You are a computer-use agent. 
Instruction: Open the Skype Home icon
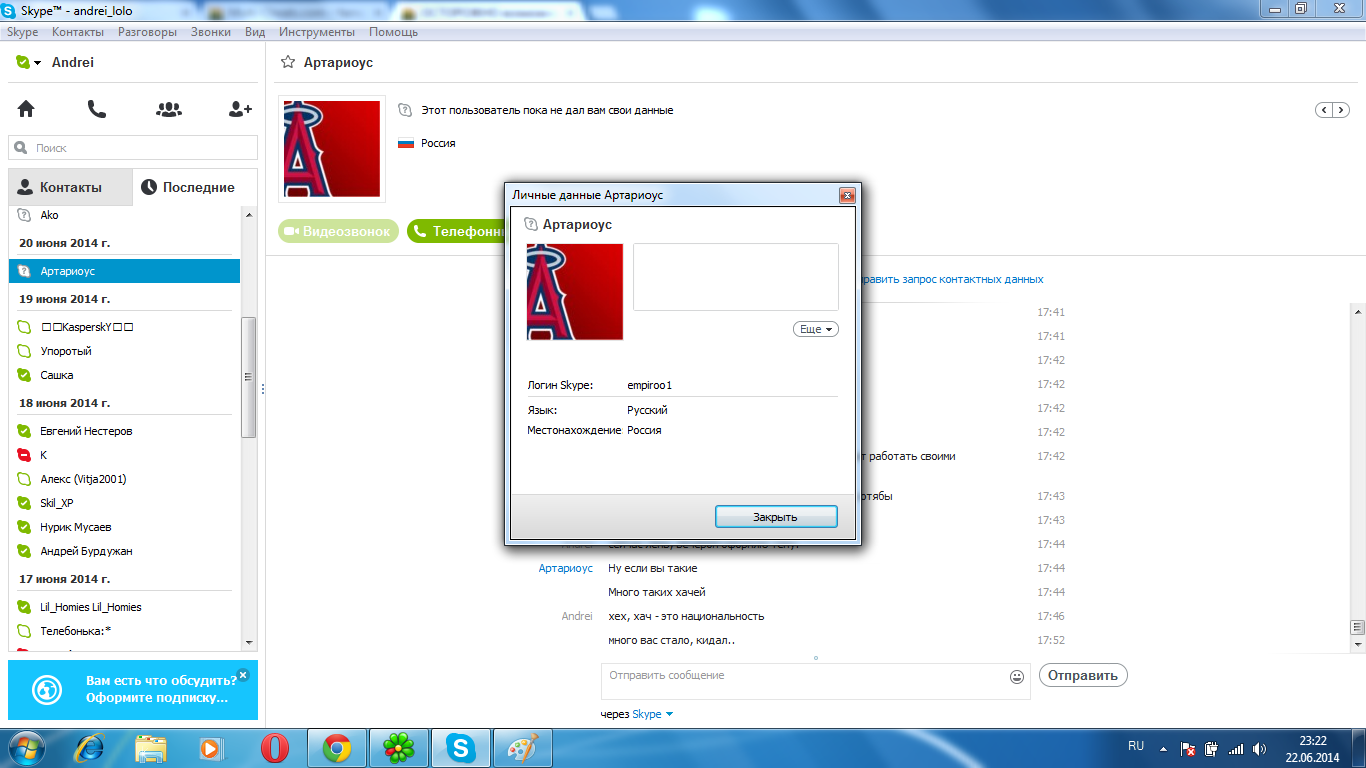(26, 109)
